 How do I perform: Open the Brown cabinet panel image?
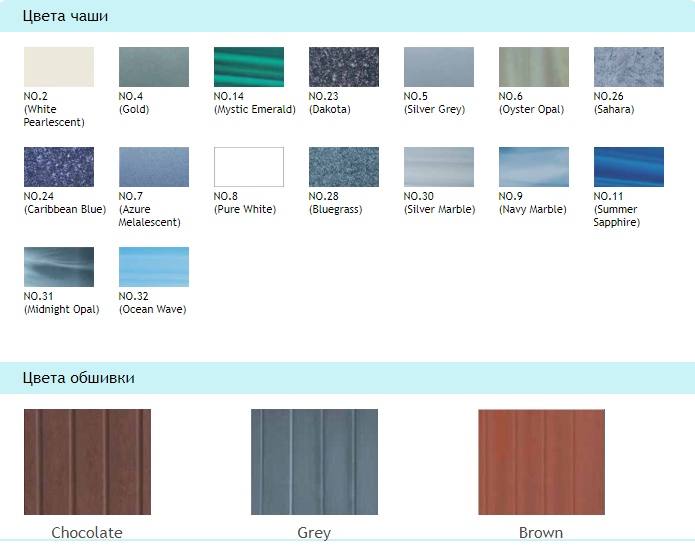coord(541,462)
